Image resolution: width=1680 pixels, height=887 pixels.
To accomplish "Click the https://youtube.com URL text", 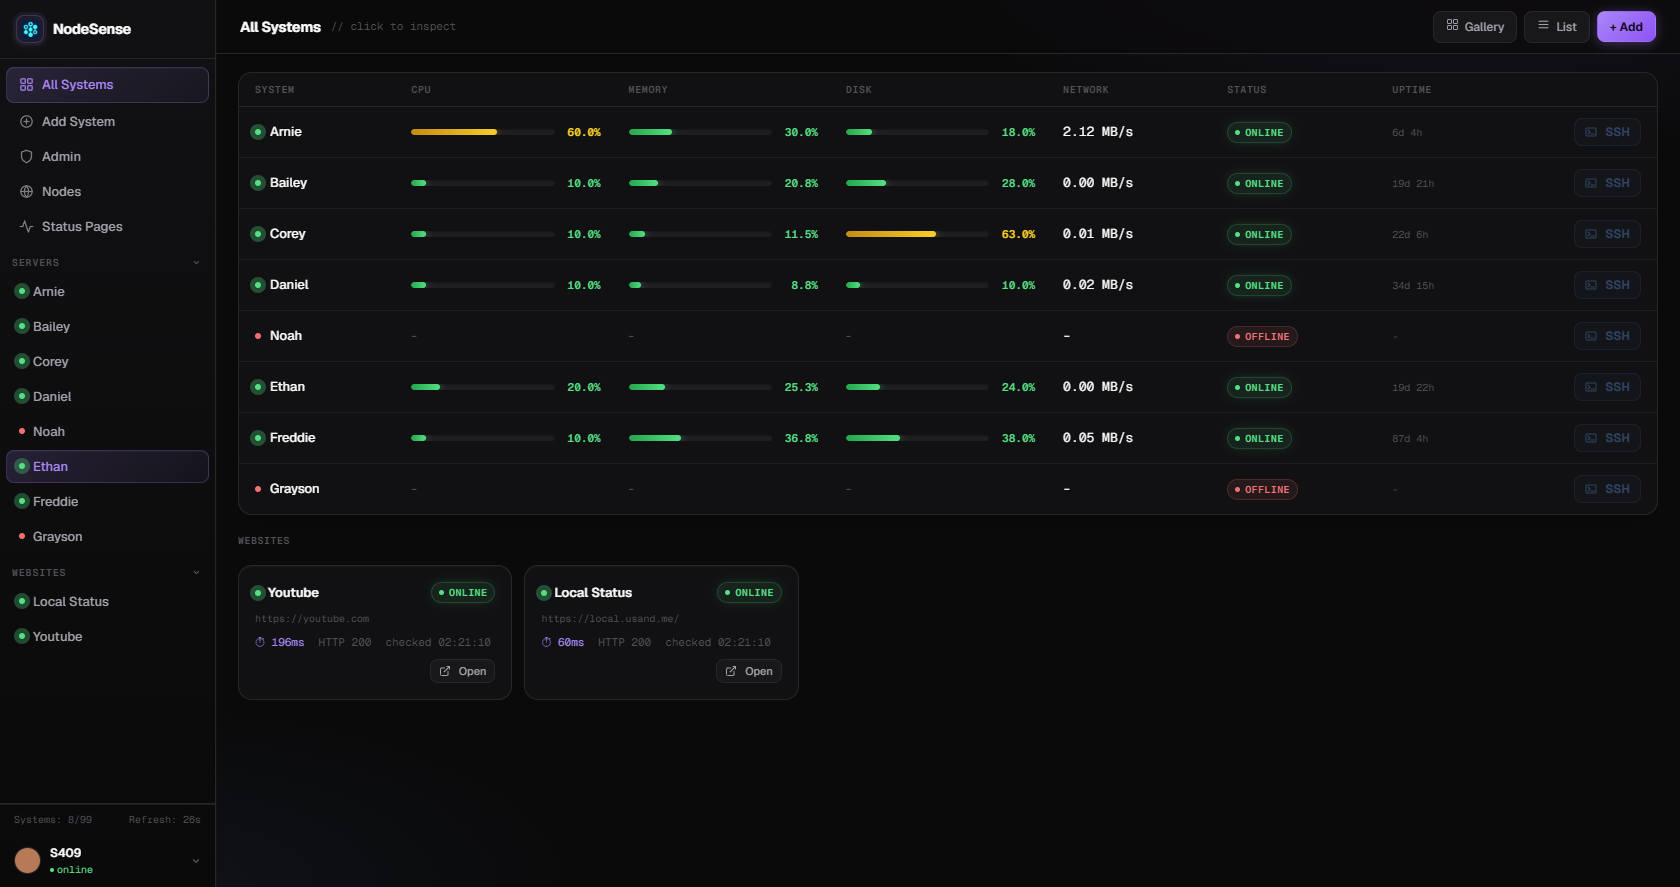I will 312,619.
